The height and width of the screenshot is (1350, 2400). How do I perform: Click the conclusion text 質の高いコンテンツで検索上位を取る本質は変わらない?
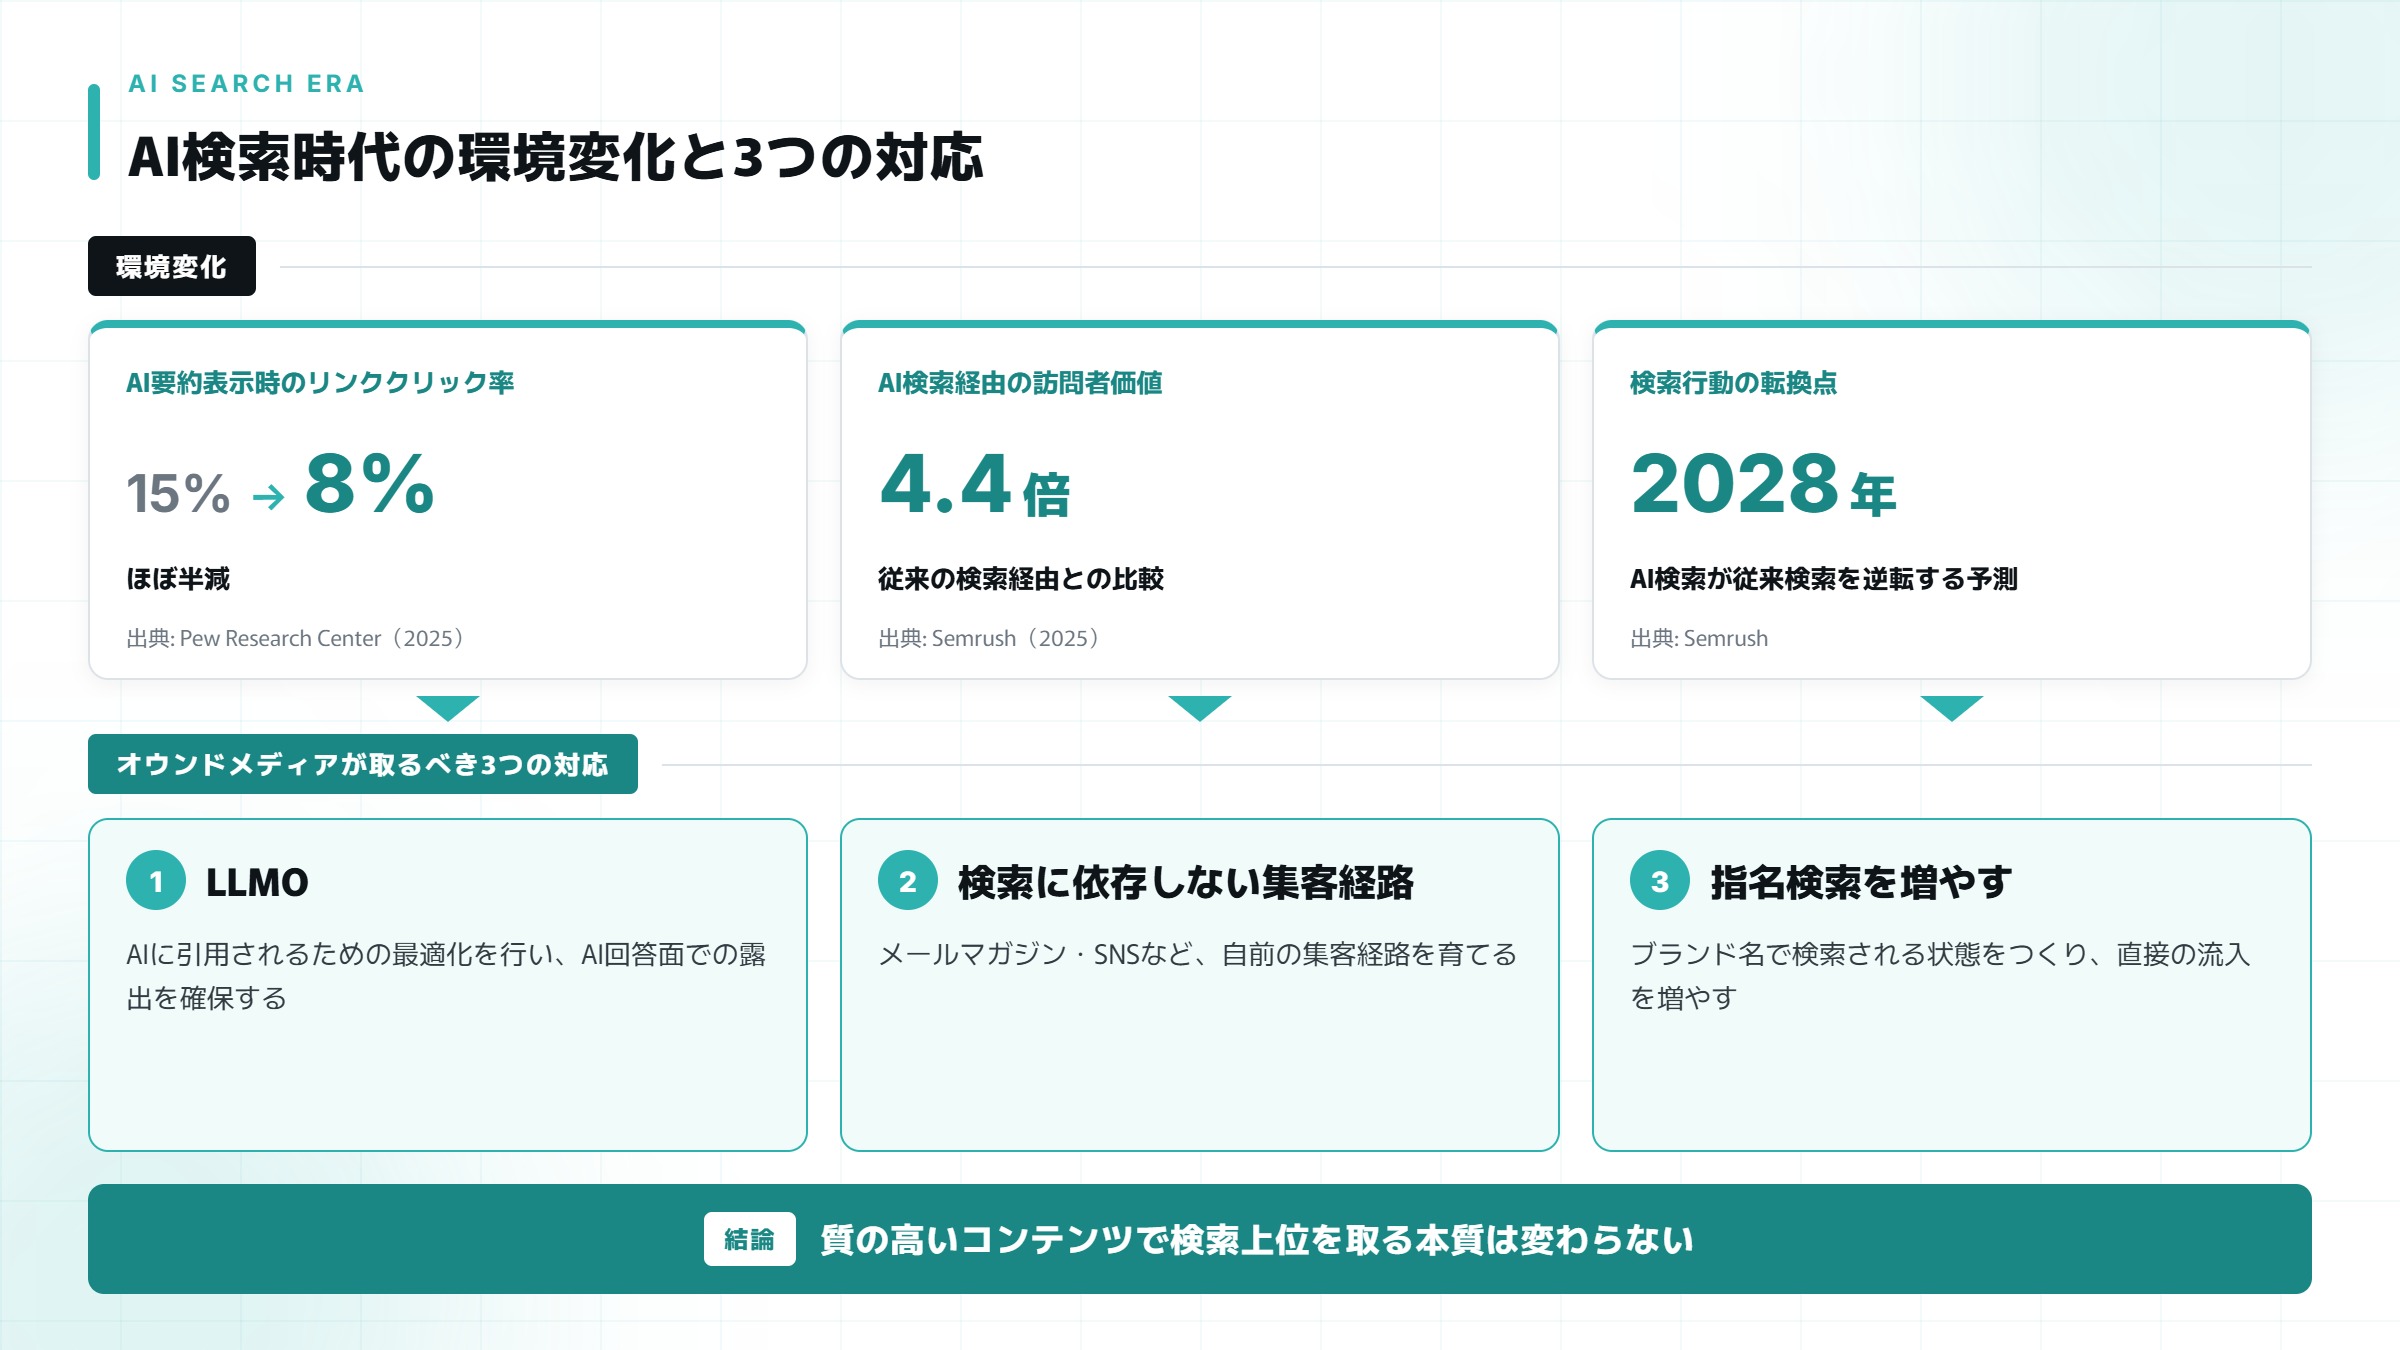[1257, 1239]
